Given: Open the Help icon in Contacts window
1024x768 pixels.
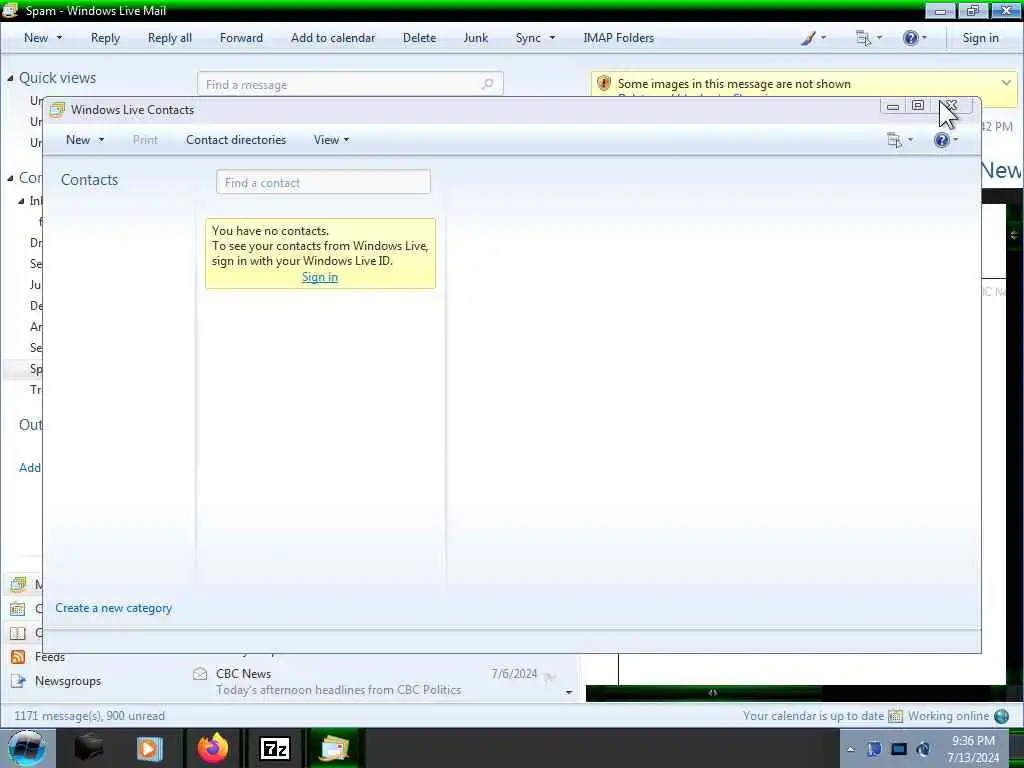Looking at the screenshot, I should click(941, 140).
